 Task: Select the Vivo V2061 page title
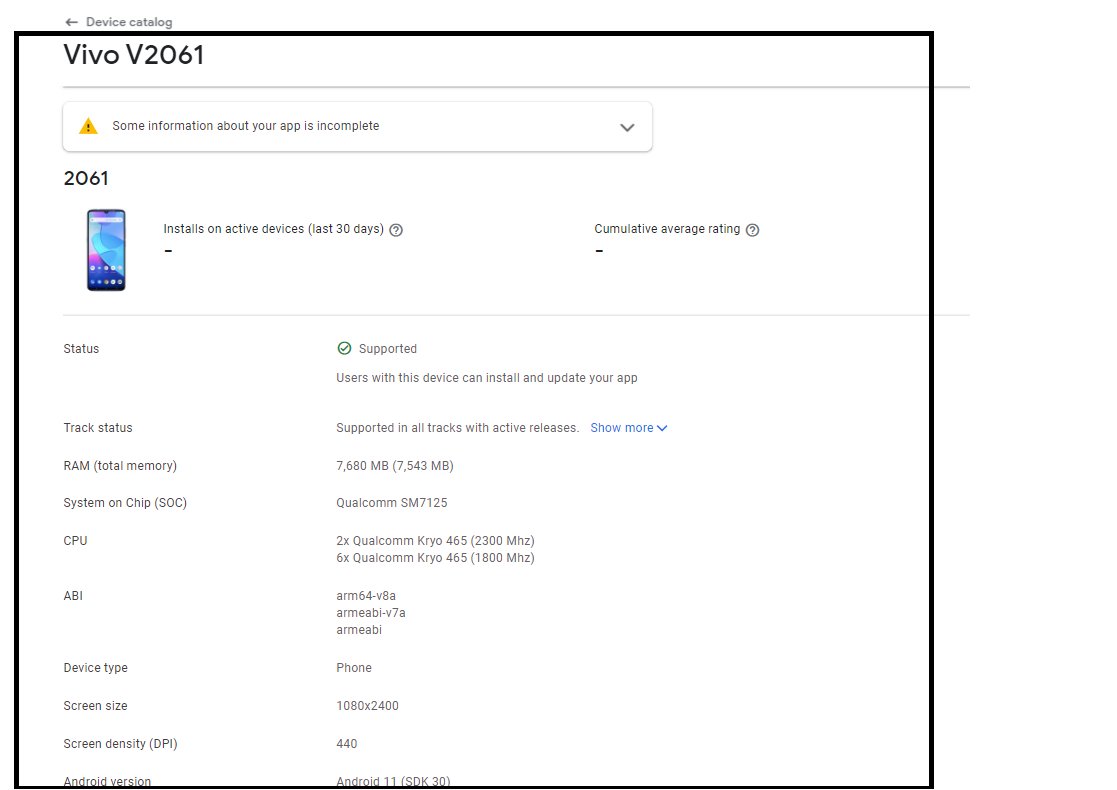tap(134, 55)
